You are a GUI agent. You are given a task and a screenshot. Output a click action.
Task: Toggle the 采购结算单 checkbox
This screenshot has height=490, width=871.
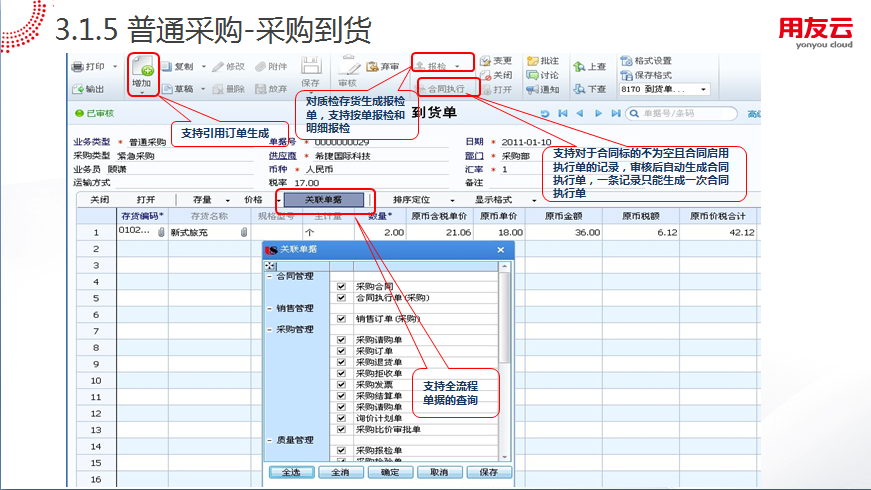point(341,396)
